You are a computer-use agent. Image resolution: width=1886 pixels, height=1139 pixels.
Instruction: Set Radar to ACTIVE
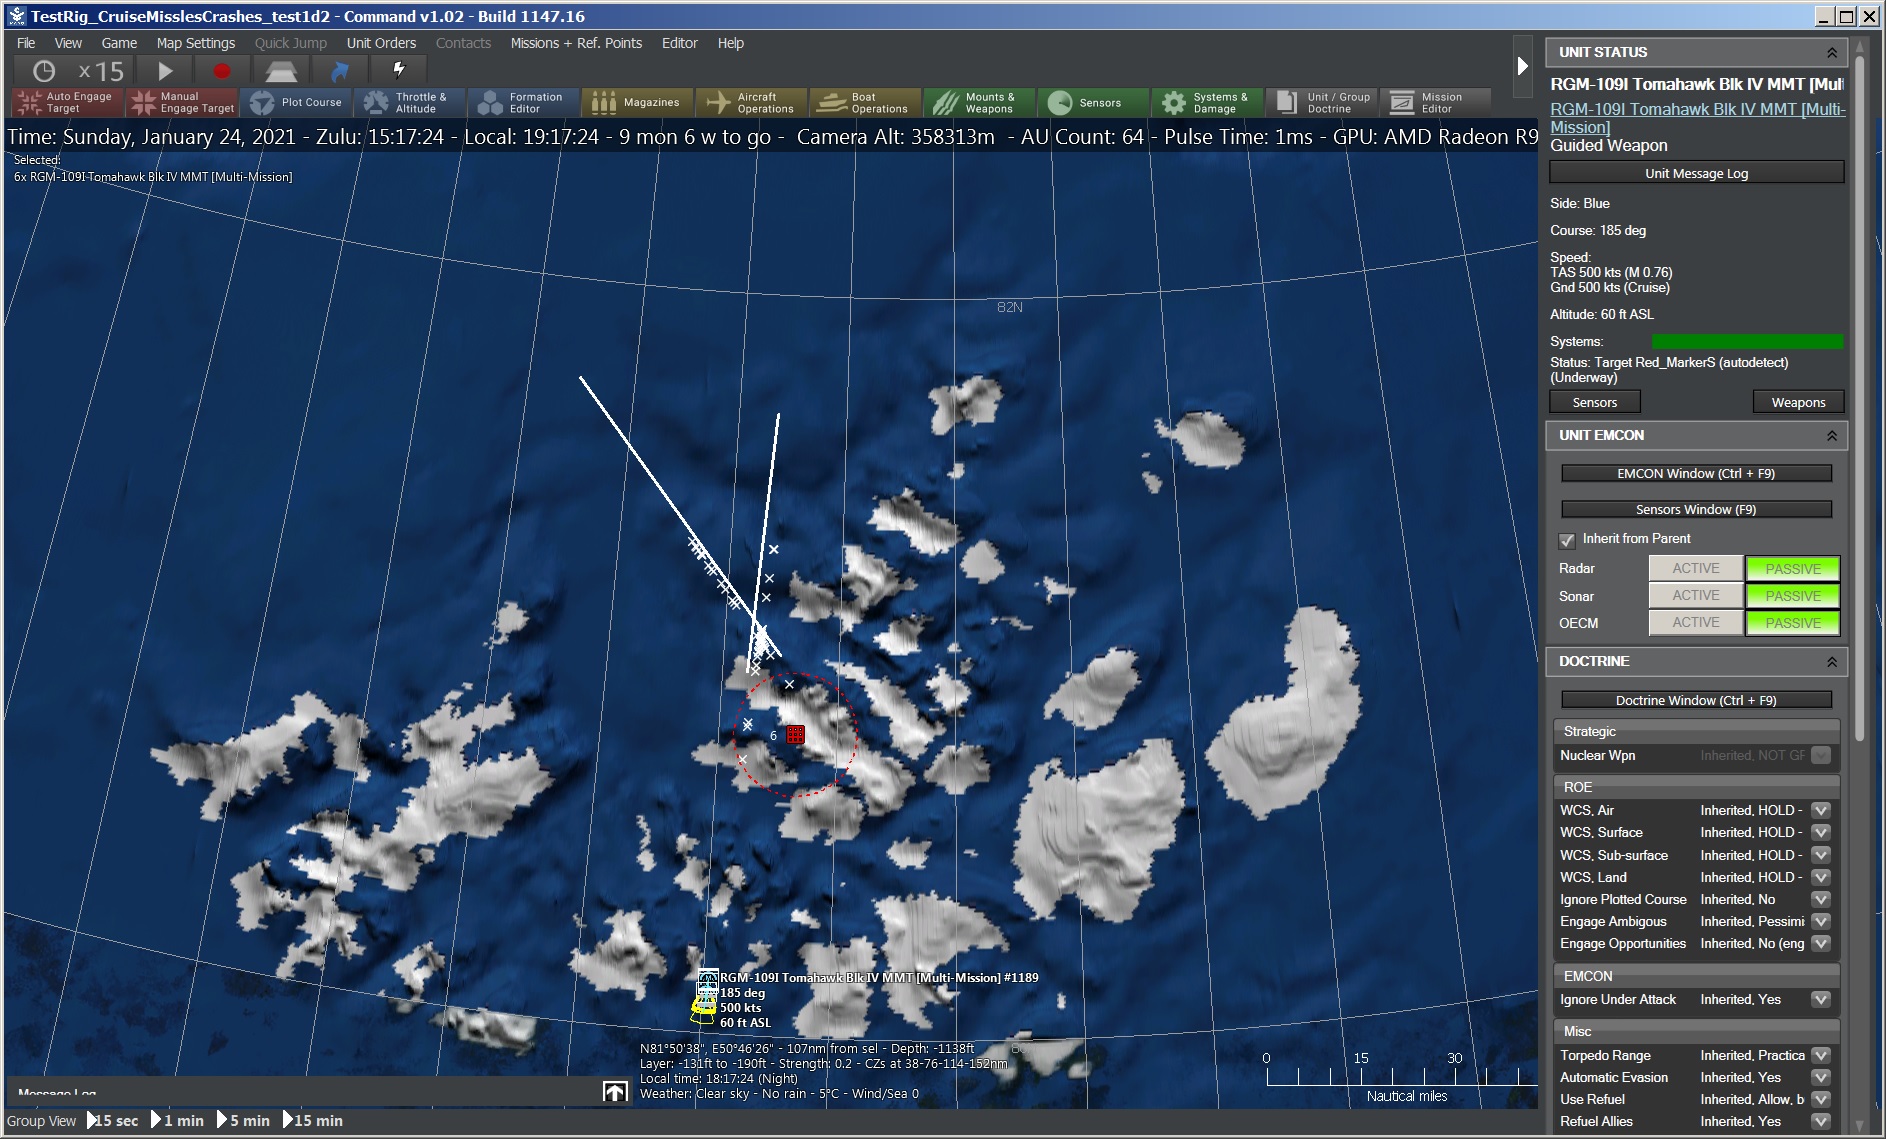tap(1695, 568)
